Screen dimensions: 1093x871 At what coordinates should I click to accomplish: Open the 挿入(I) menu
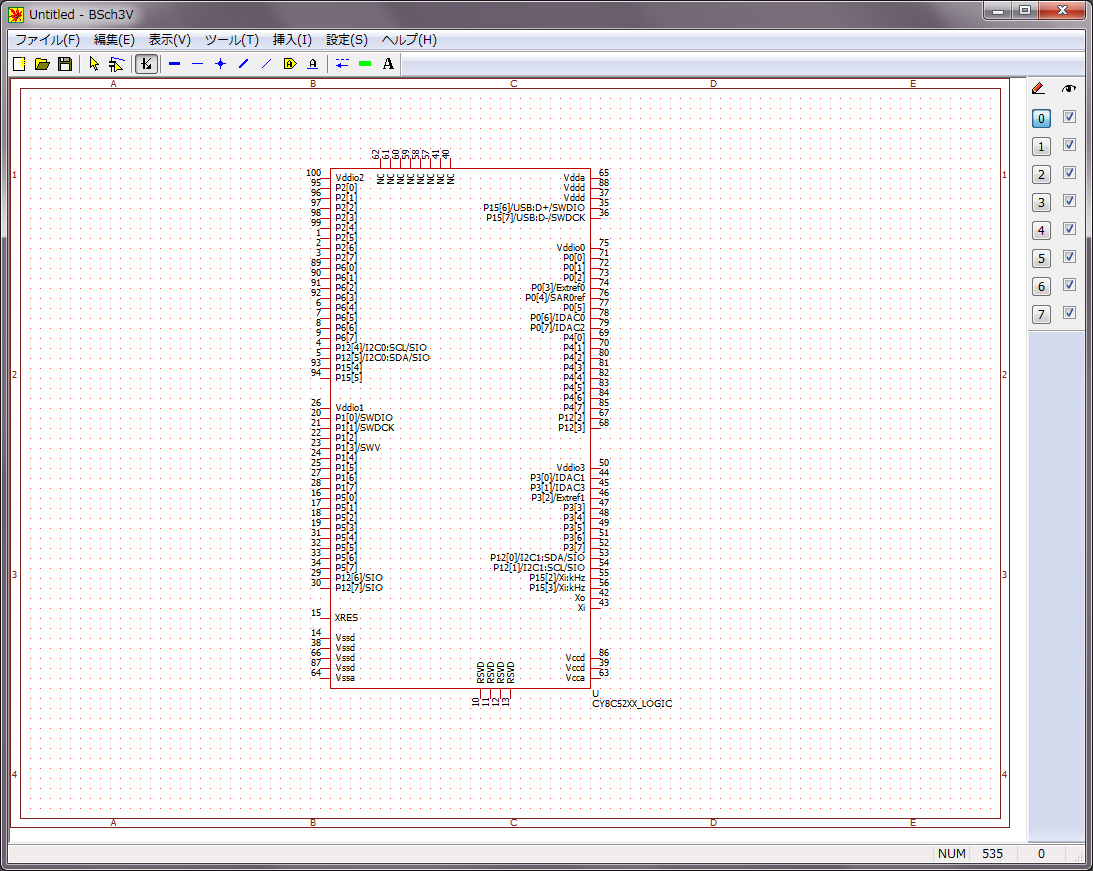pos(292,40)
